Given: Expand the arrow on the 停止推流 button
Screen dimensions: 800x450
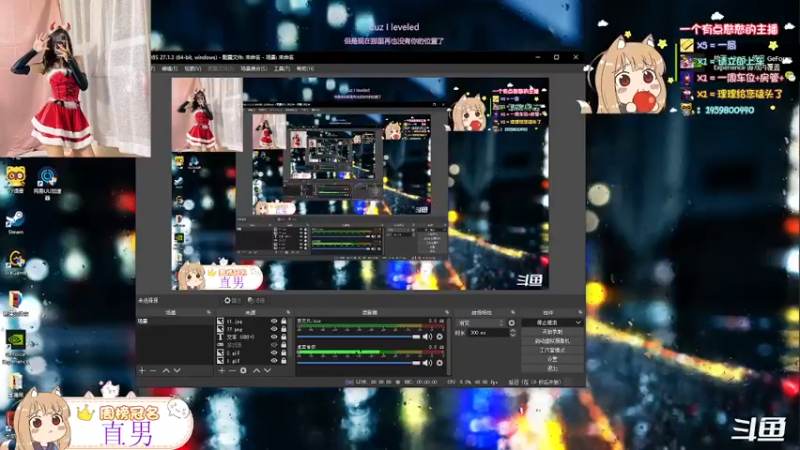Looking at the screenshot, I should pos(578,322).
